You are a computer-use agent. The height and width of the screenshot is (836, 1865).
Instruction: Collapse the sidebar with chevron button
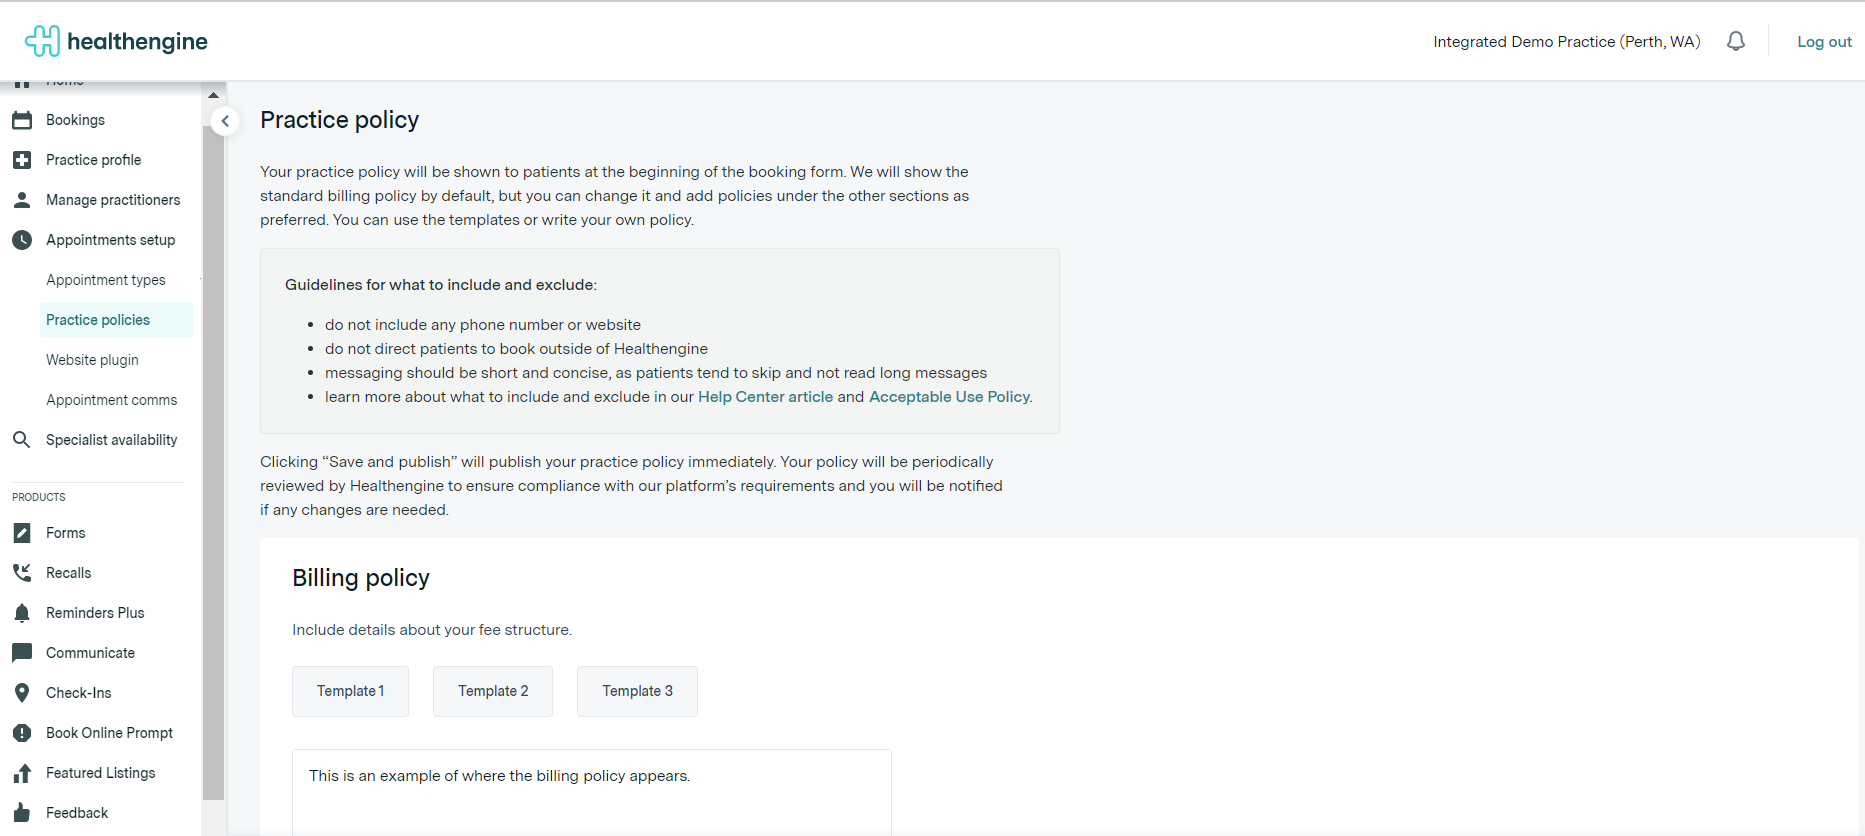[x=225, y=121]
